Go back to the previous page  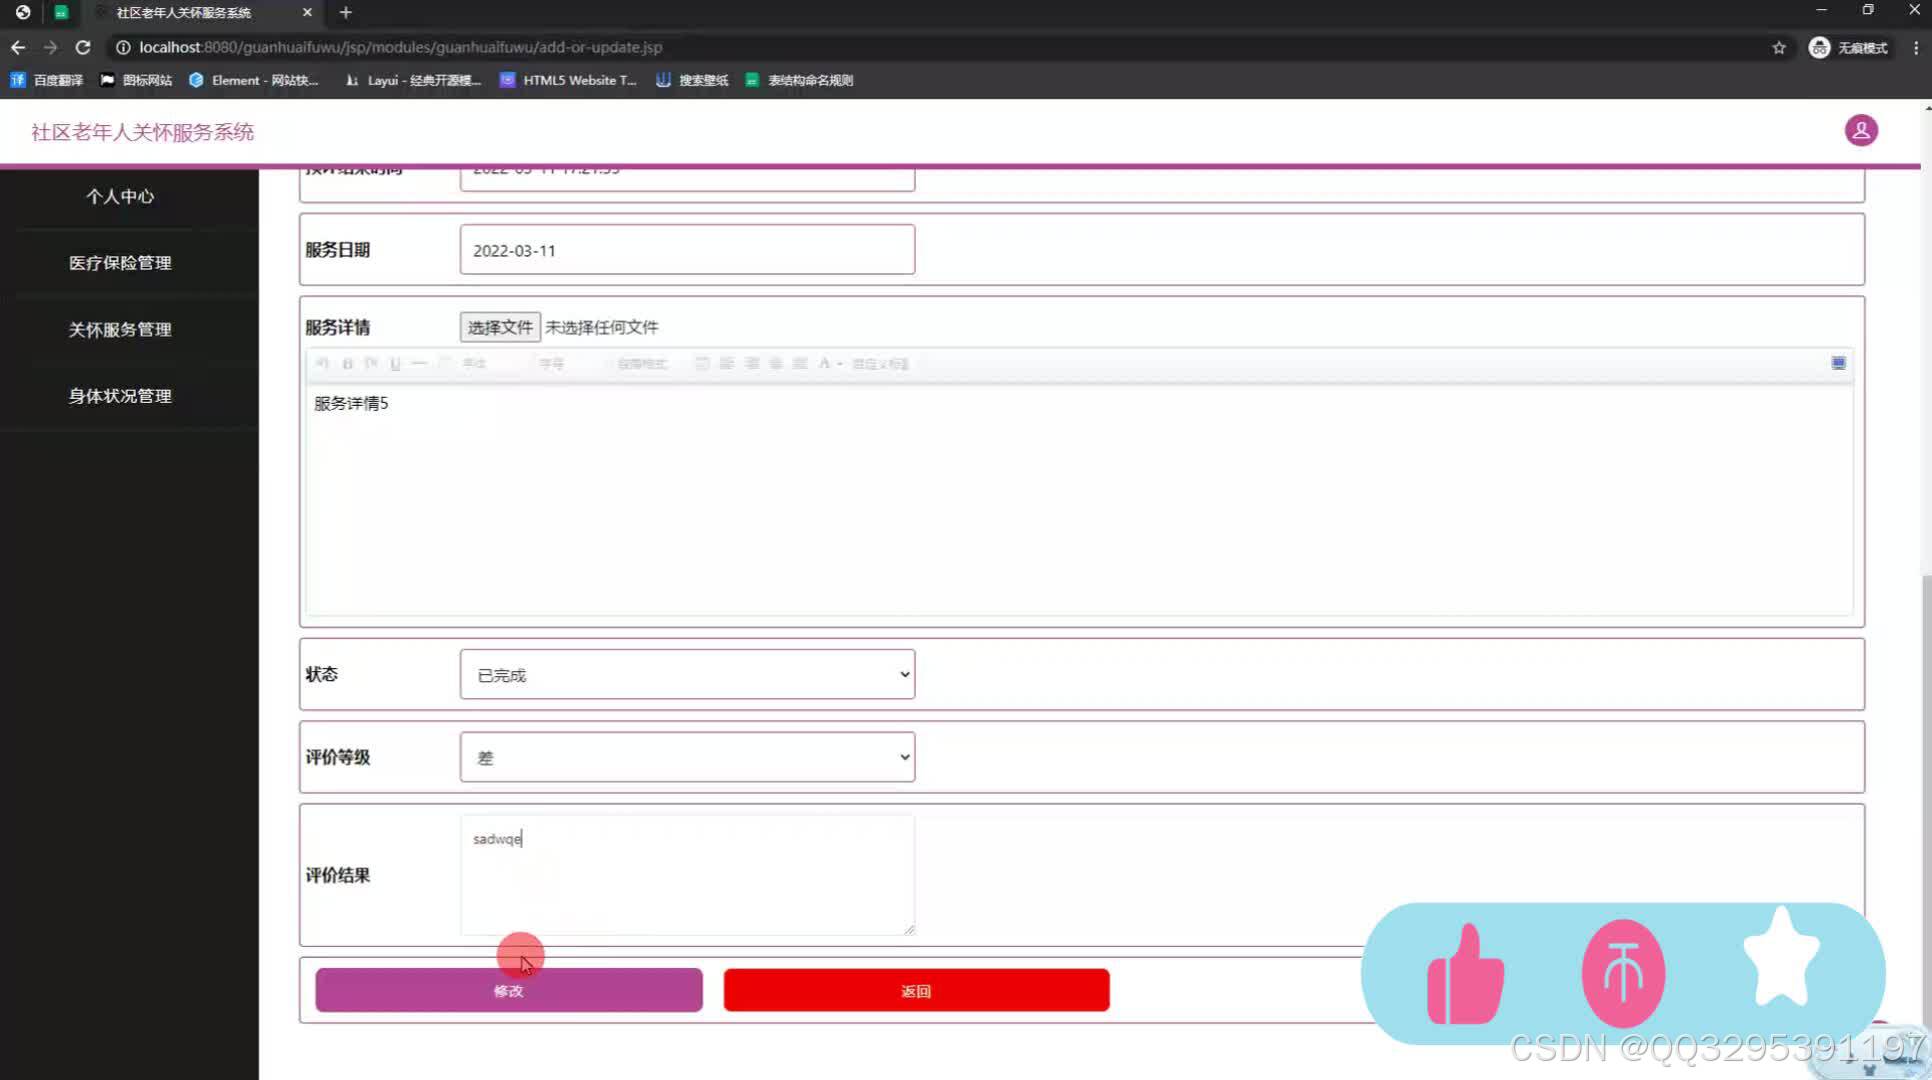(18, 47)
